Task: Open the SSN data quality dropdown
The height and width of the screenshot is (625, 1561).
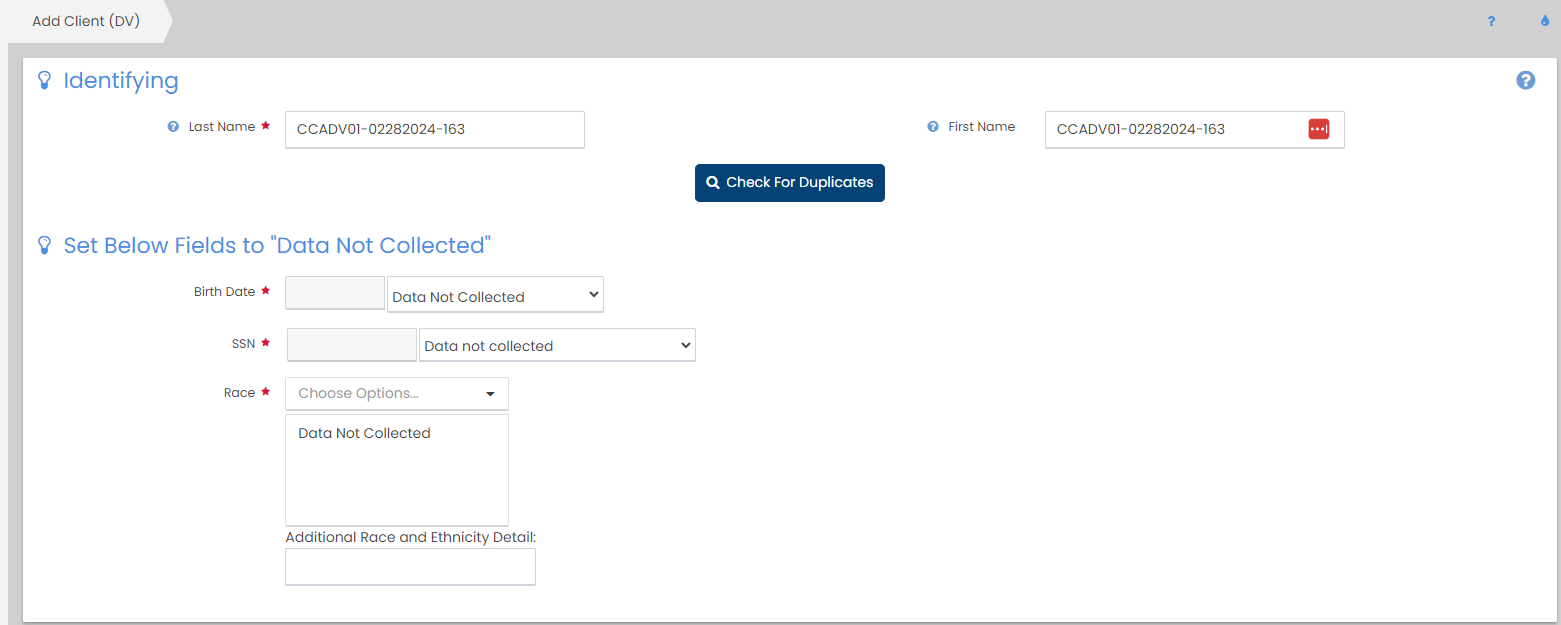Action: coord(557,345)
